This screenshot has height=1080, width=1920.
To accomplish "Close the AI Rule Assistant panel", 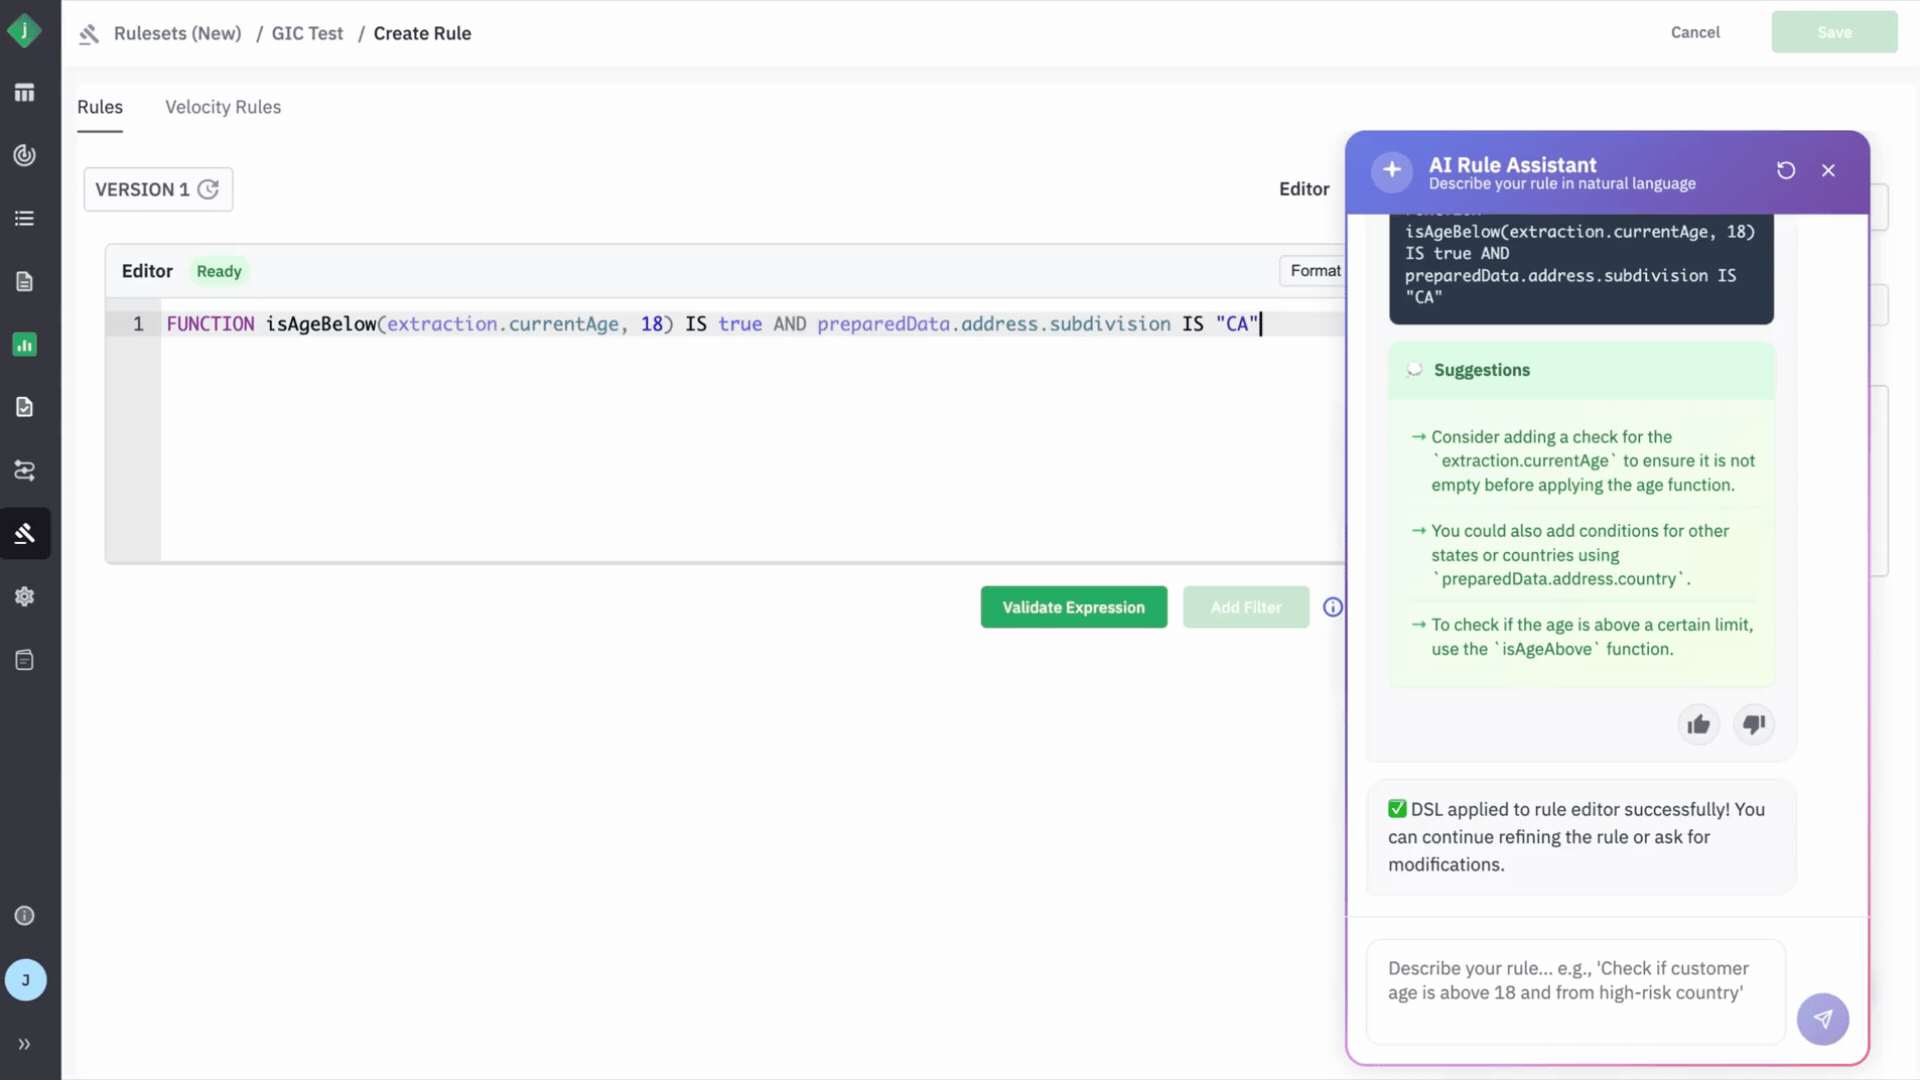I will click(1828, 171).
